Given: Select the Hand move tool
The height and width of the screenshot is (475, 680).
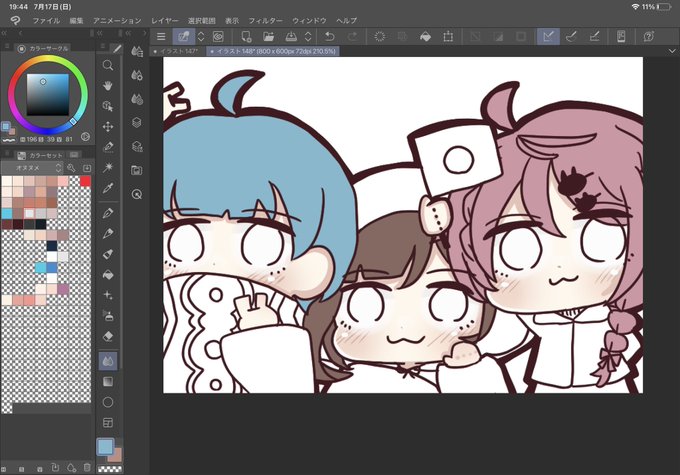Looking at the screenshot, I should 108,86.
